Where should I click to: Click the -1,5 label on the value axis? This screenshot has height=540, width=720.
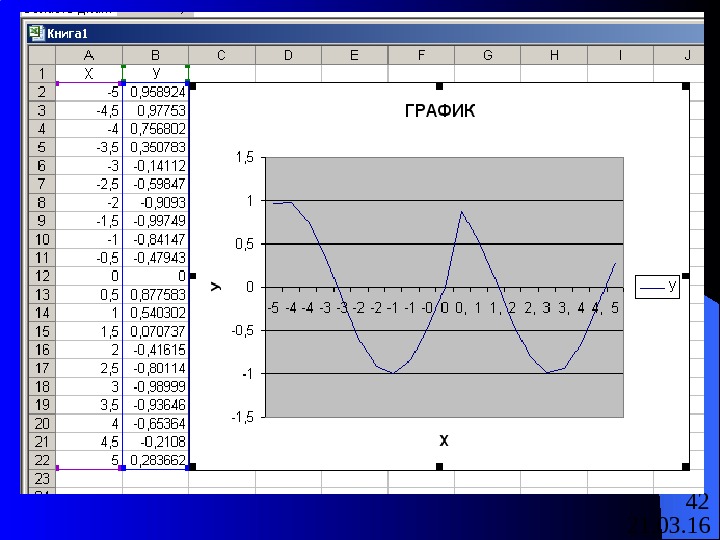pos(242,417)
